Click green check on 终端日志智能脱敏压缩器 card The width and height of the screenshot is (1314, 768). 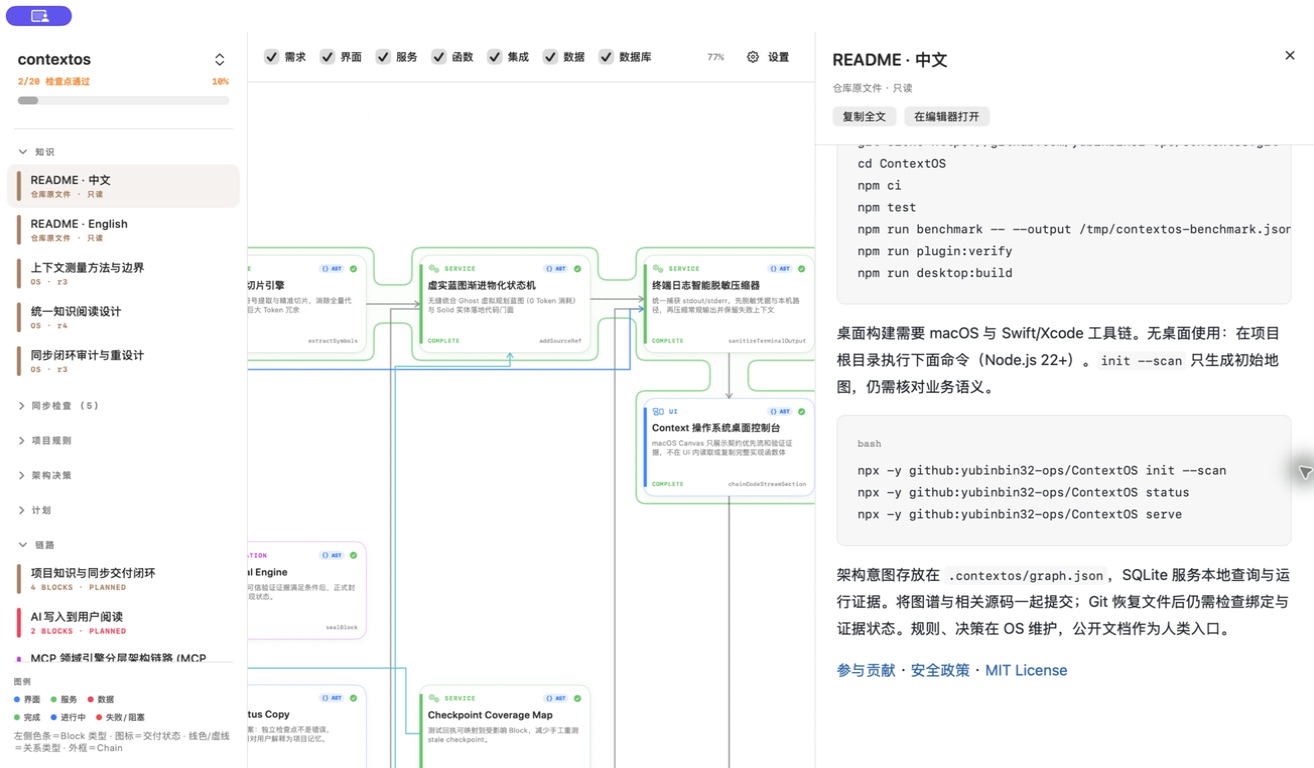click(x=802, y=269)
